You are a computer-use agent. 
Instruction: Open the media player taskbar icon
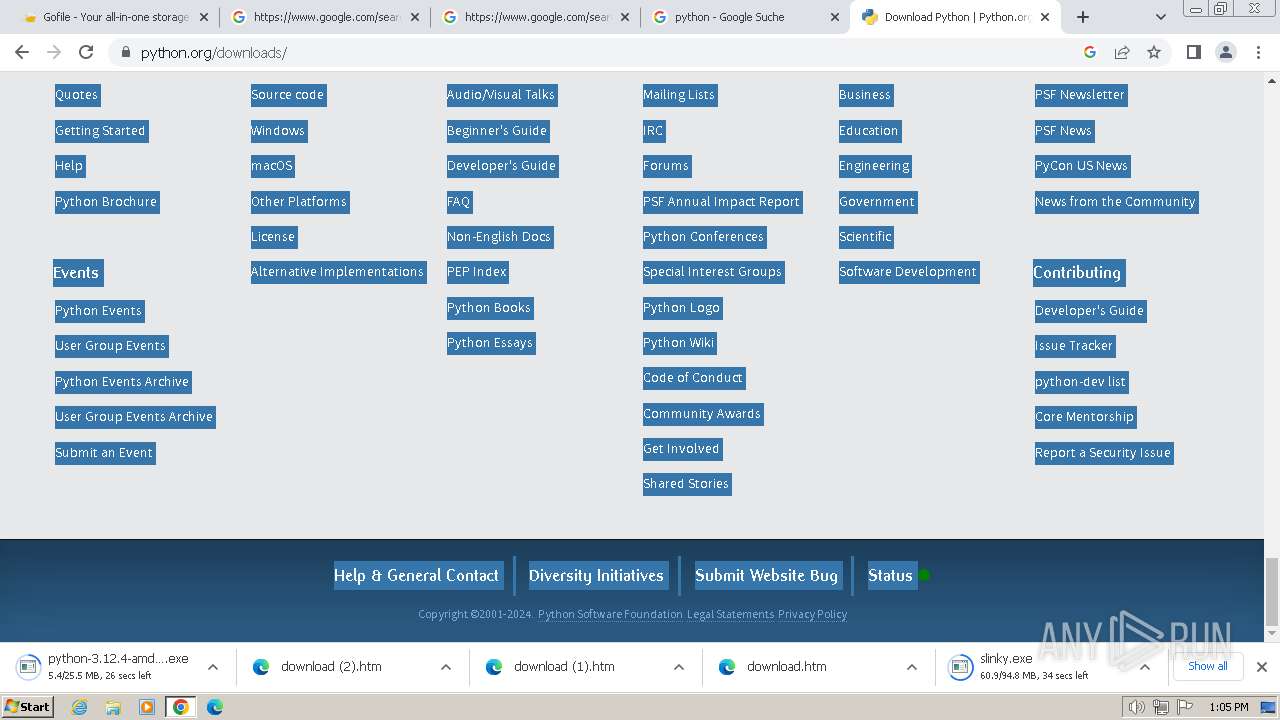click(x=147, y=707)
